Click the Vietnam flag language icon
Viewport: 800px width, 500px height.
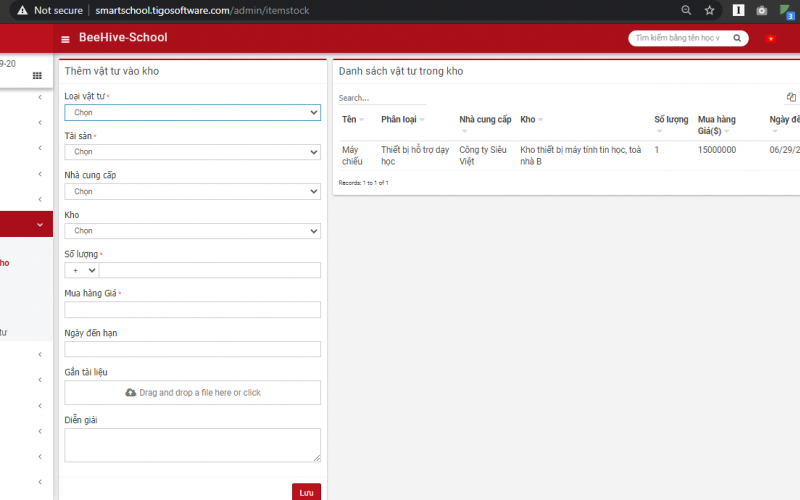tap(770, 39)
